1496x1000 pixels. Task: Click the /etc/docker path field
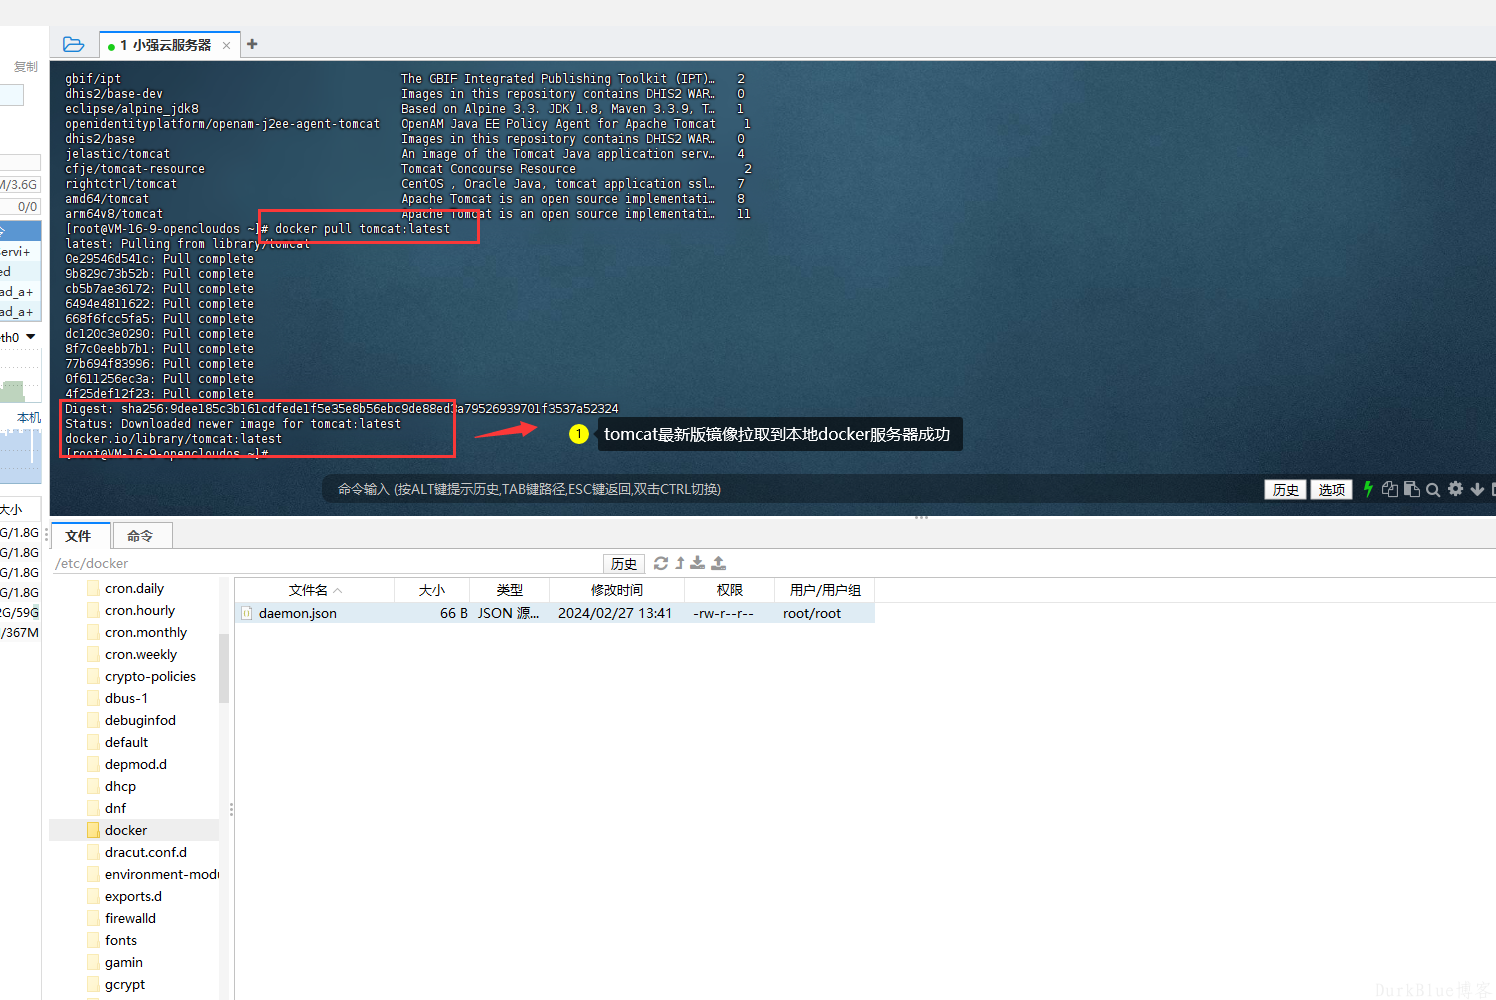click(x=327, y=564)
